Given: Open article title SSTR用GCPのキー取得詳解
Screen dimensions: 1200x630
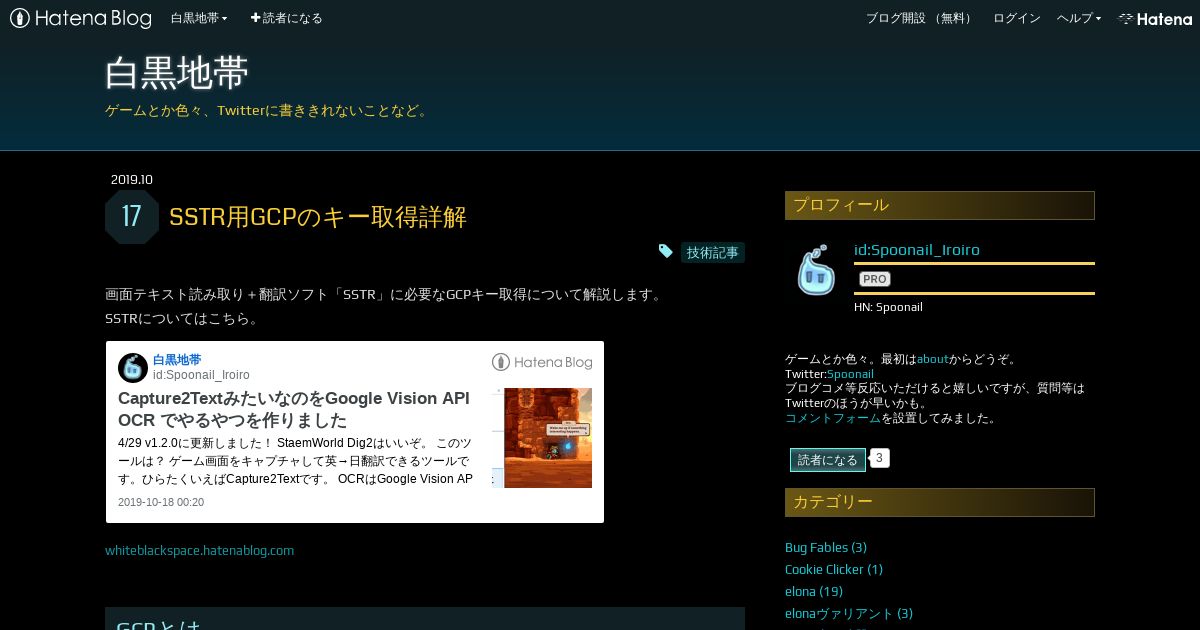Looking at the screenshot, I should (x=318, y=217).
